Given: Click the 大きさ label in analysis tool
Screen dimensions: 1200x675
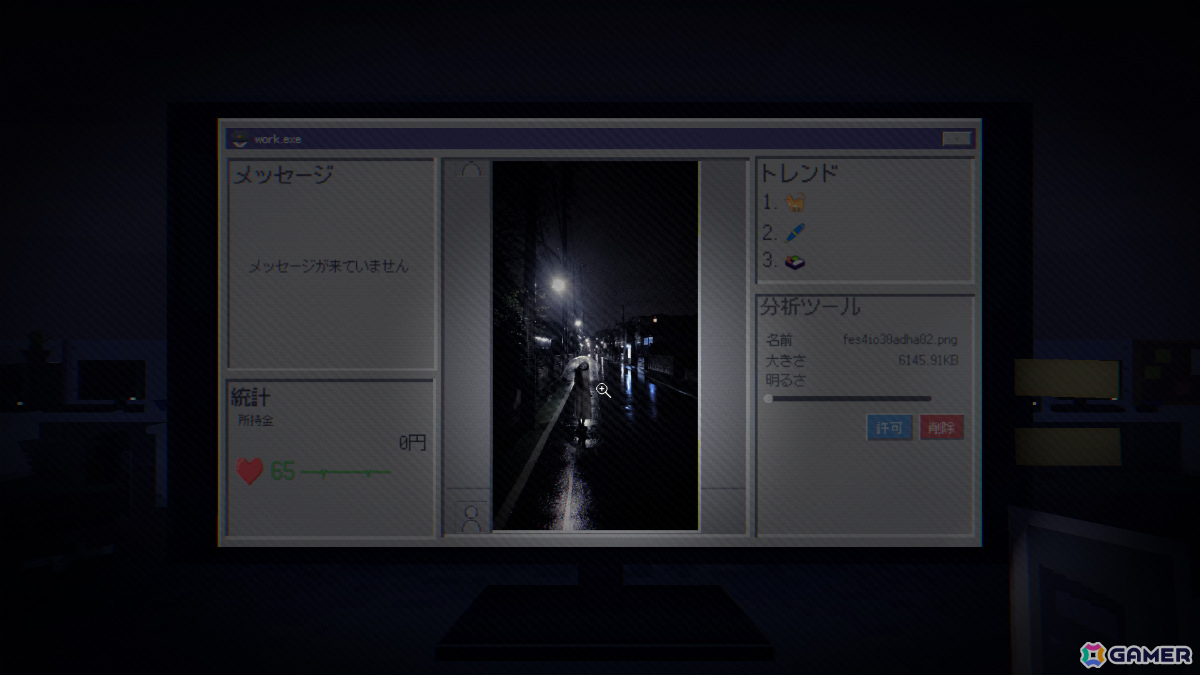Looking at the screenshot, I should click(x=786, y=360).
